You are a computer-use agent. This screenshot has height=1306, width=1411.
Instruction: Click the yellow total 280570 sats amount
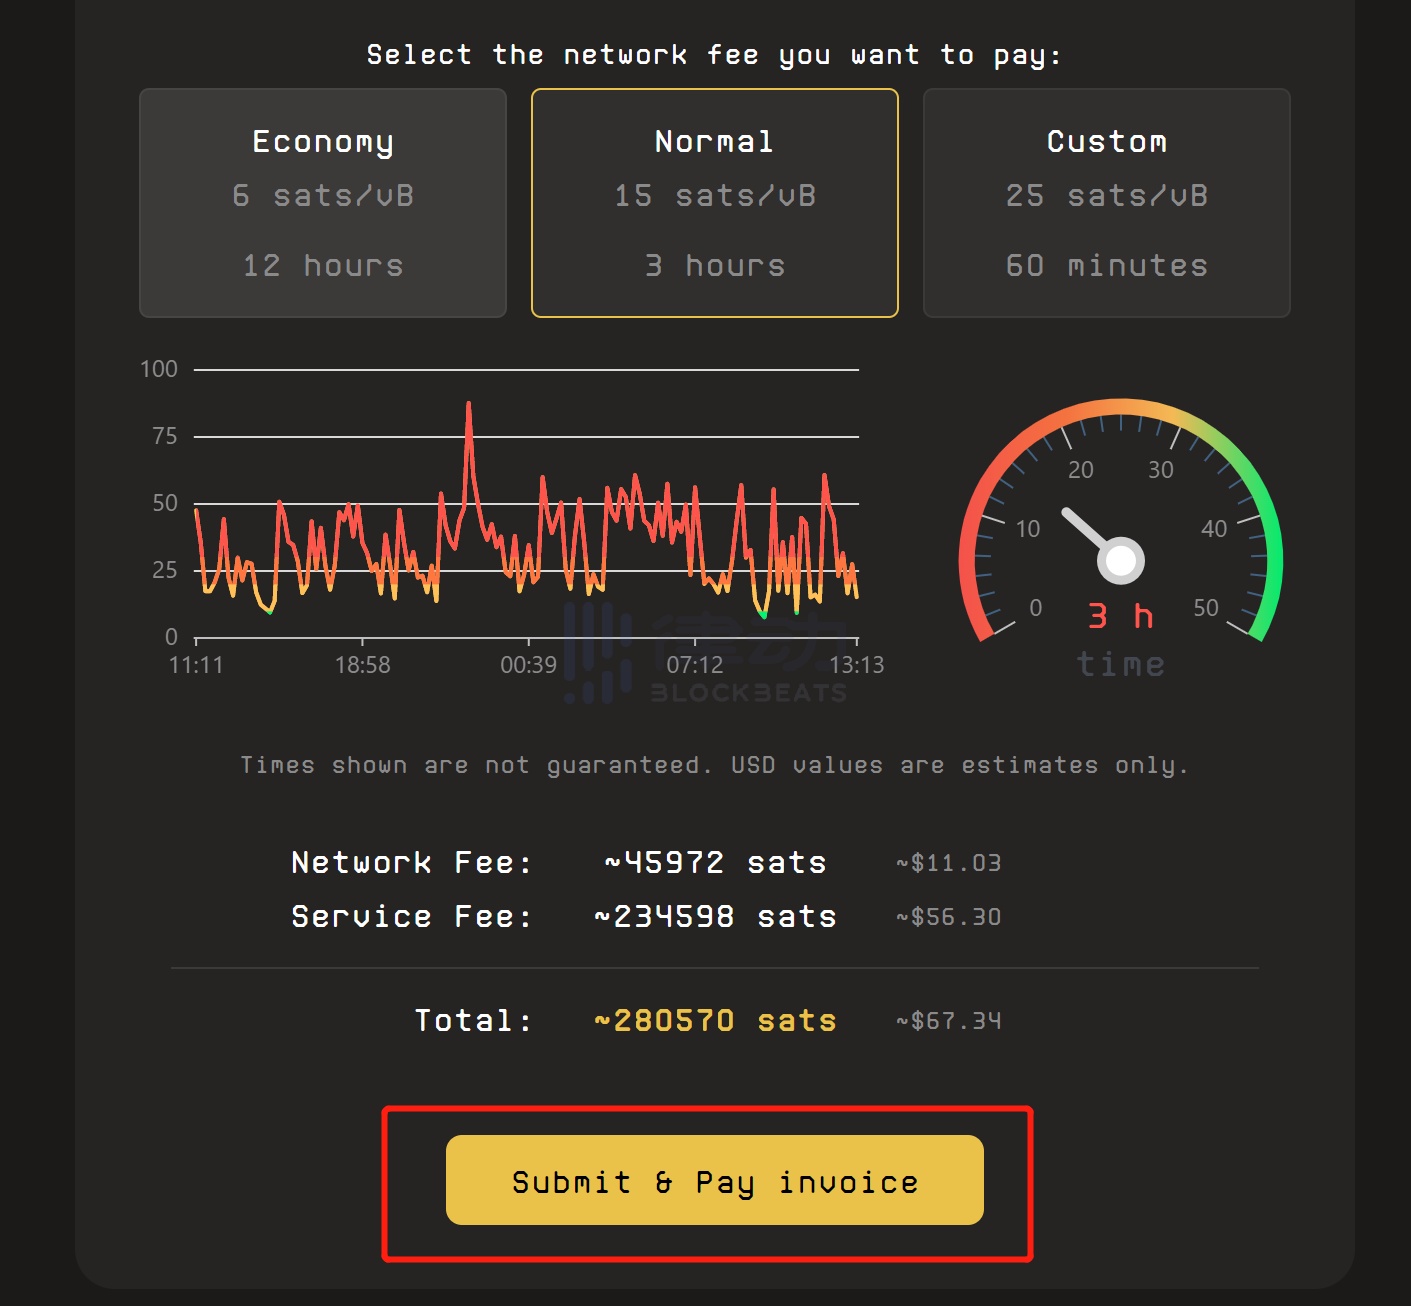pos(714,1020)
